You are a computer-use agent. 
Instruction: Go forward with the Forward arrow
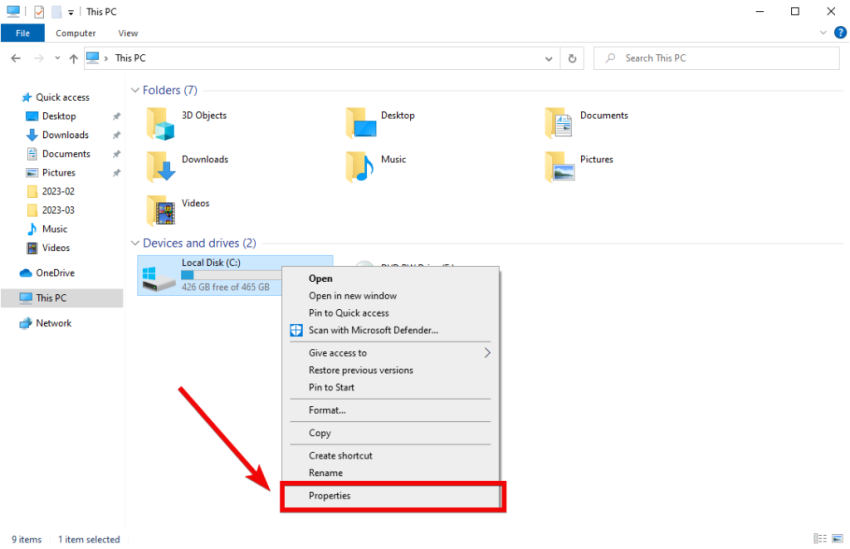(38, 59)
